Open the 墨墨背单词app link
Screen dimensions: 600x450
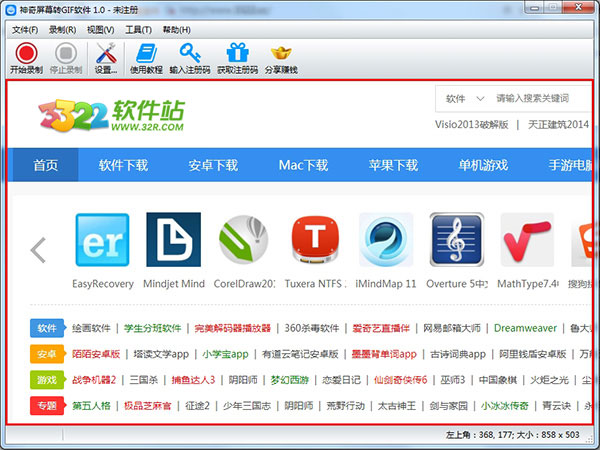tap(384, 354)
